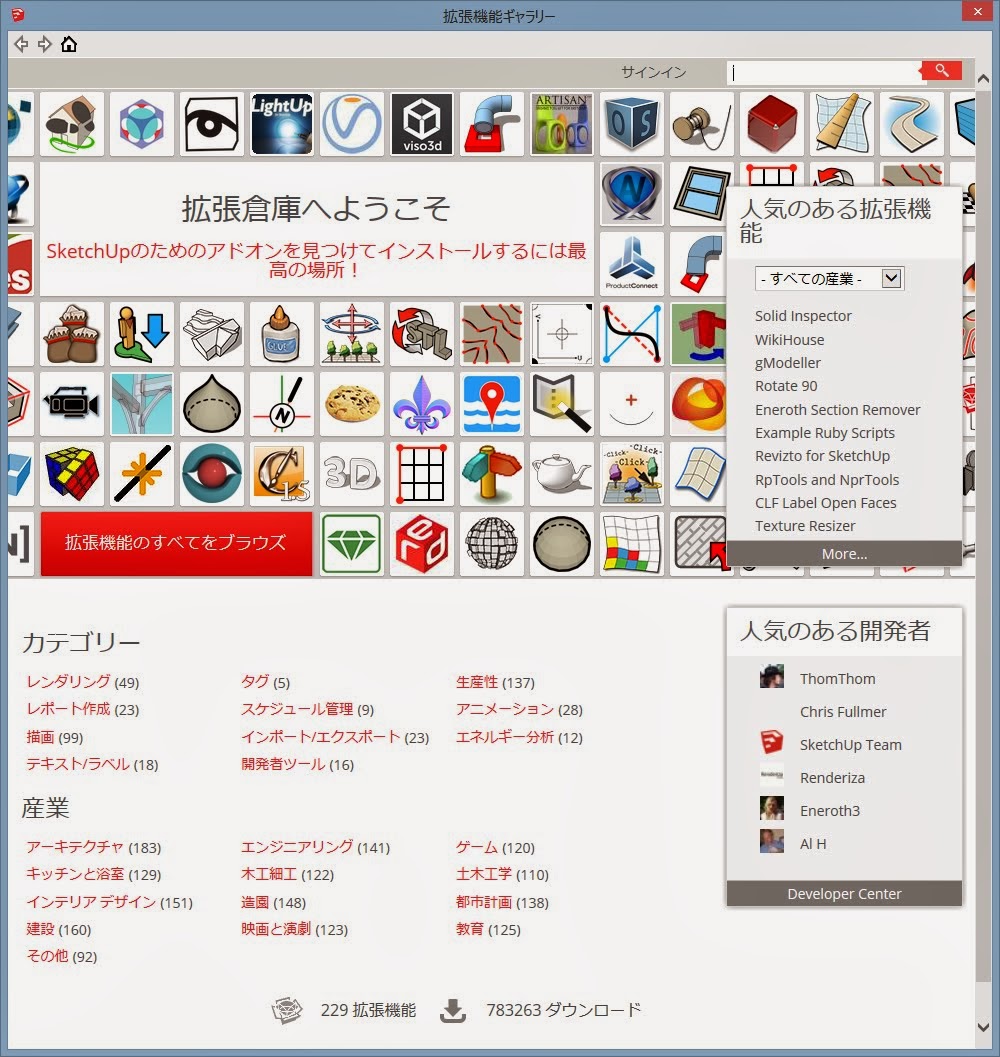Screen dimensions: 1000x1057
Task: View developer Chris Fullmer's profile
Action: [x=843, y=712]
